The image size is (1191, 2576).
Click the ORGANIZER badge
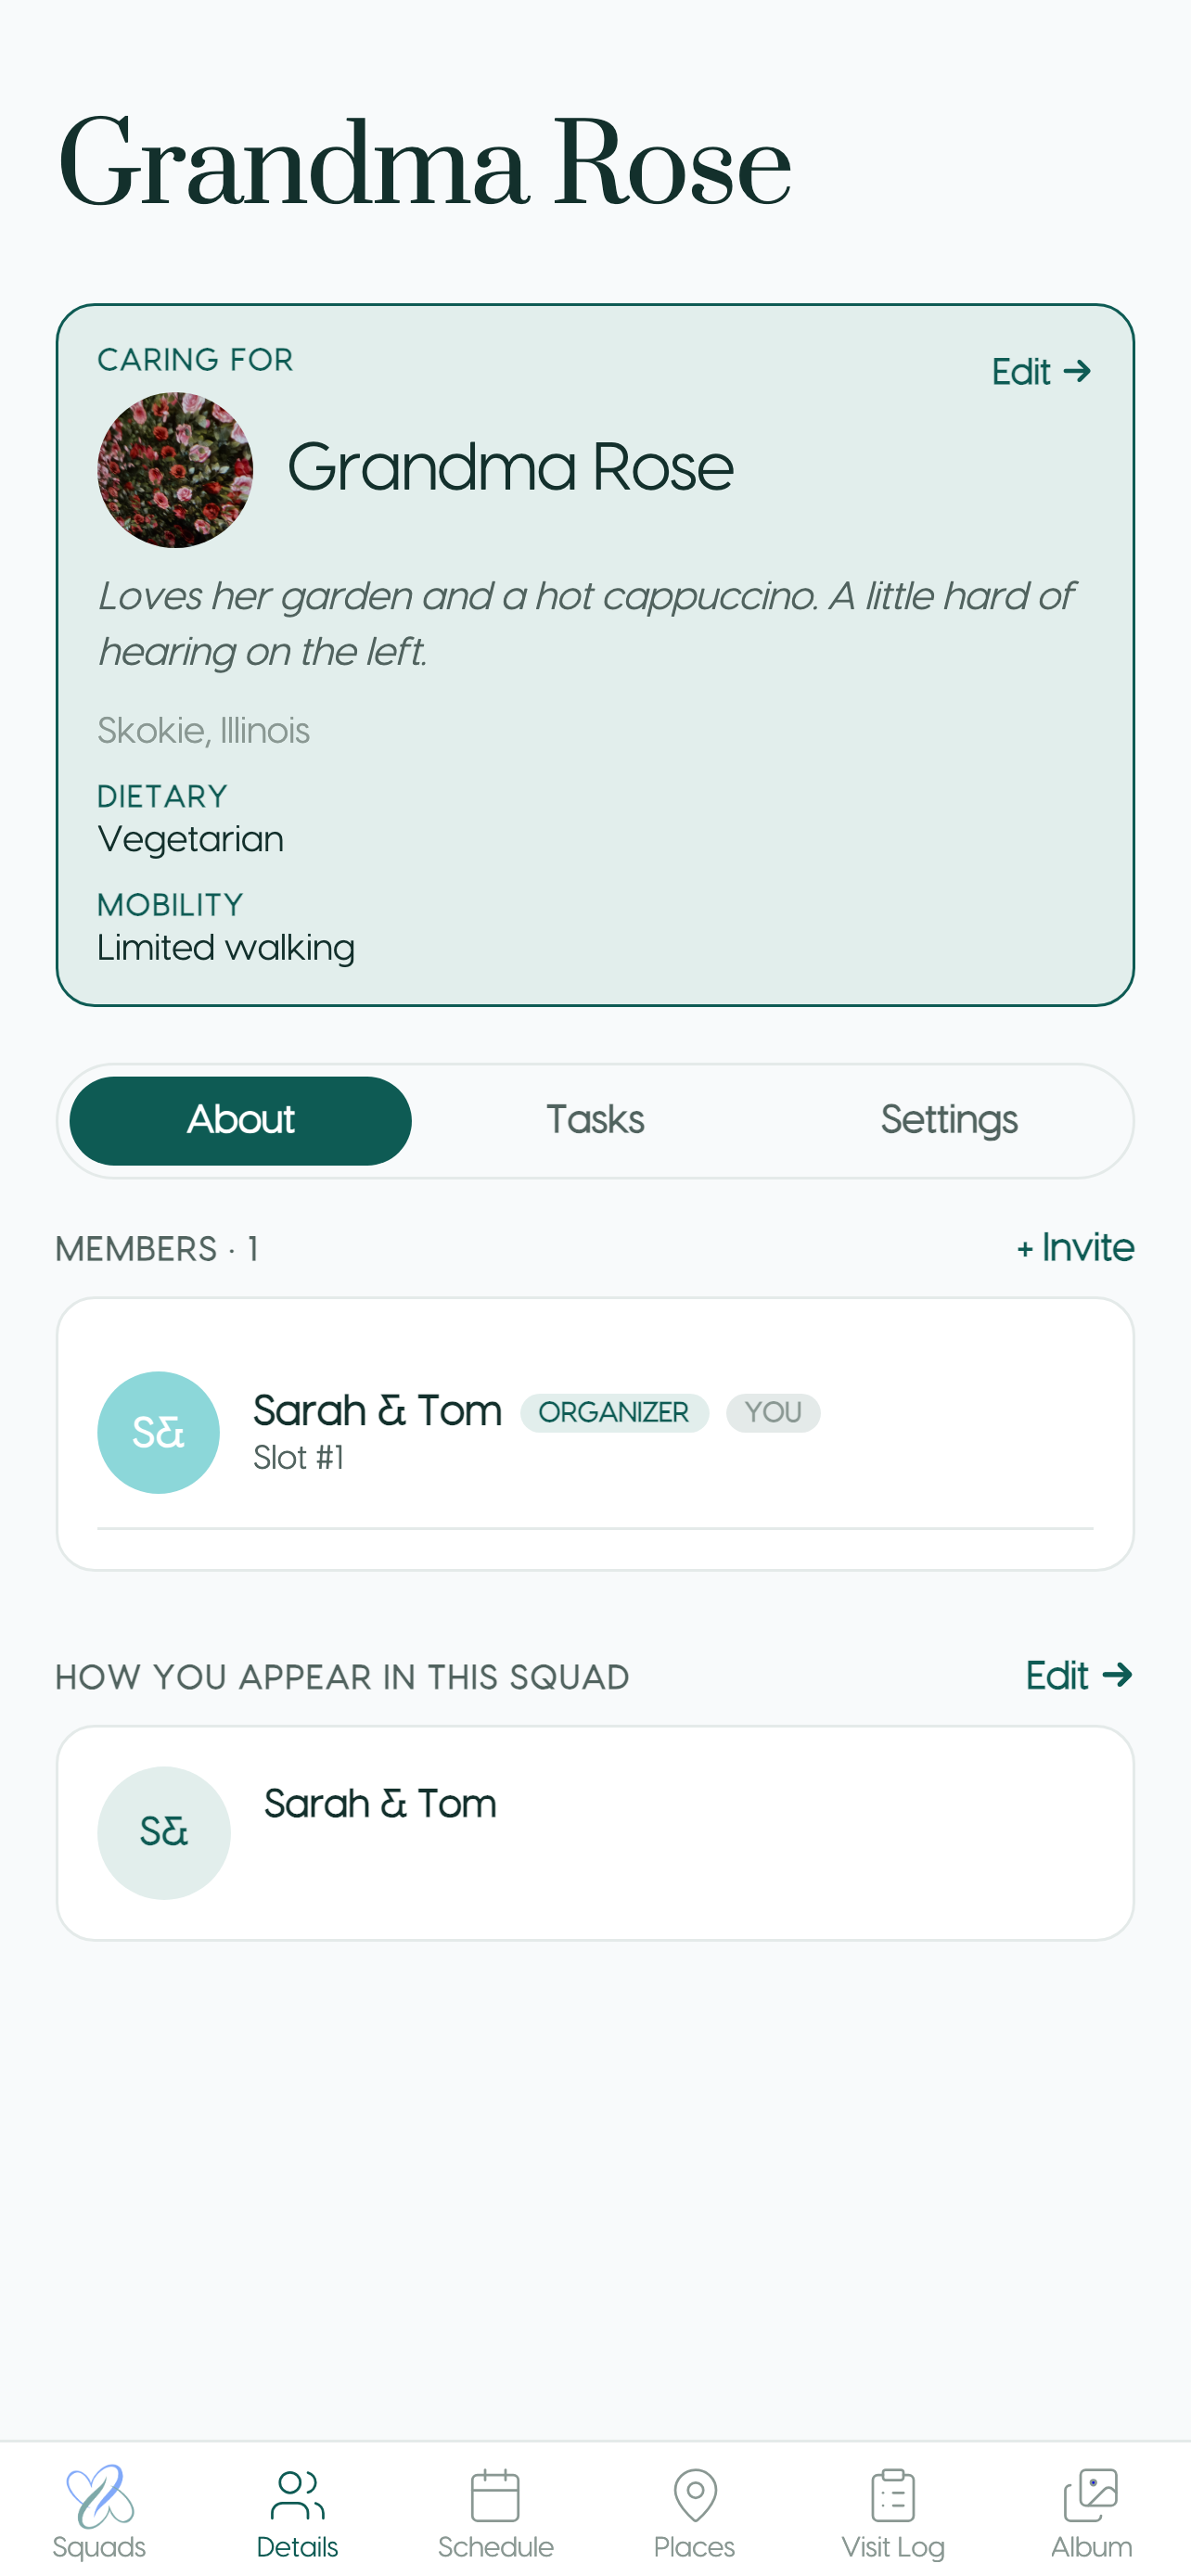coord(614,1413)
